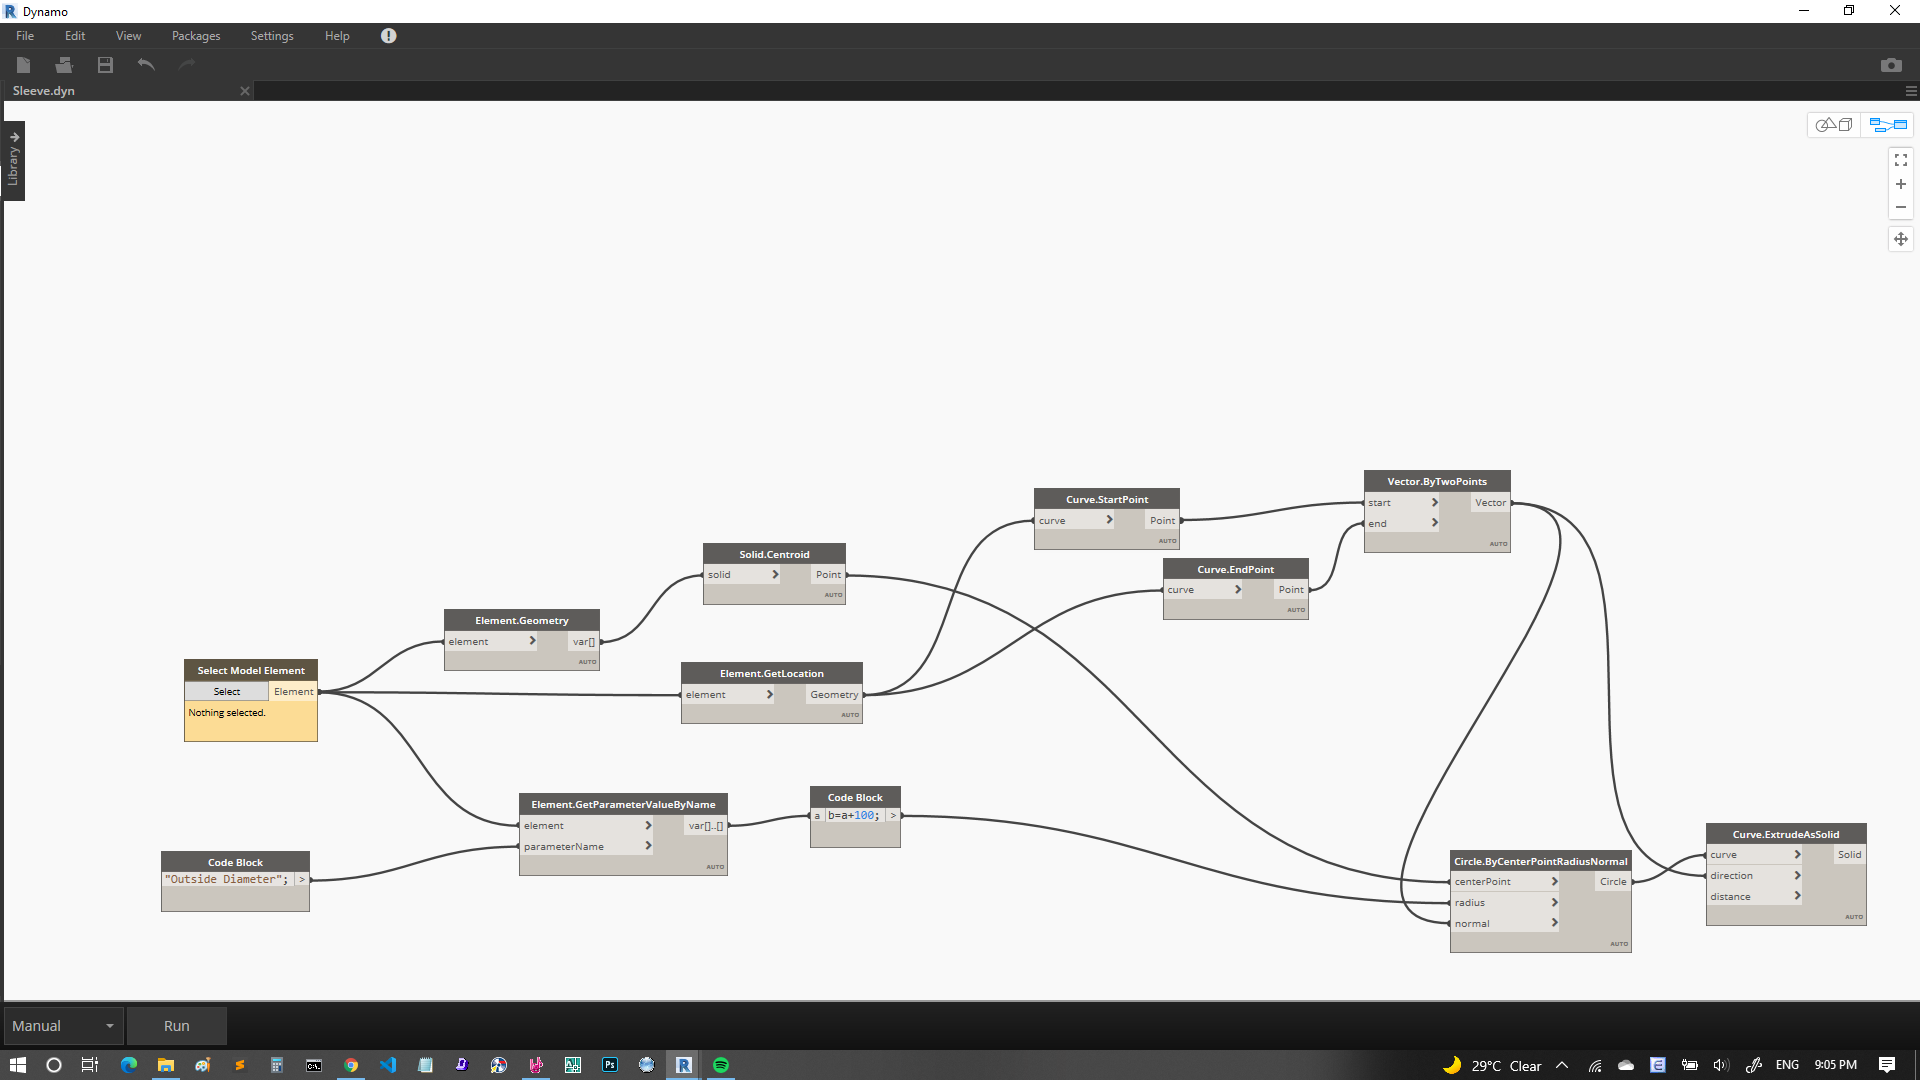Toggle background 3D preview navigation
The width and height of the screenshot is (1920, 1080).
point(1834,125)
